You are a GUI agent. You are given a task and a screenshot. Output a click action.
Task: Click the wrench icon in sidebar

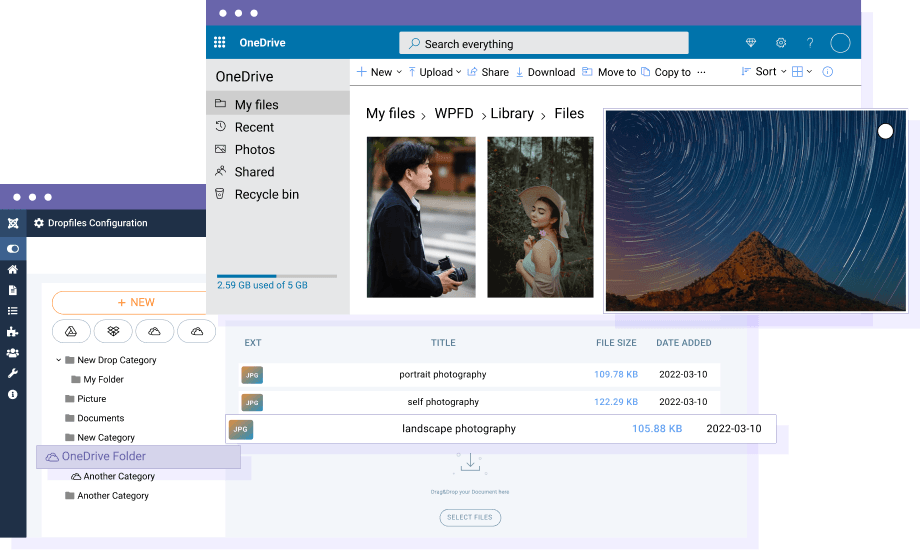pyautogui.click(x=13, y=373)
